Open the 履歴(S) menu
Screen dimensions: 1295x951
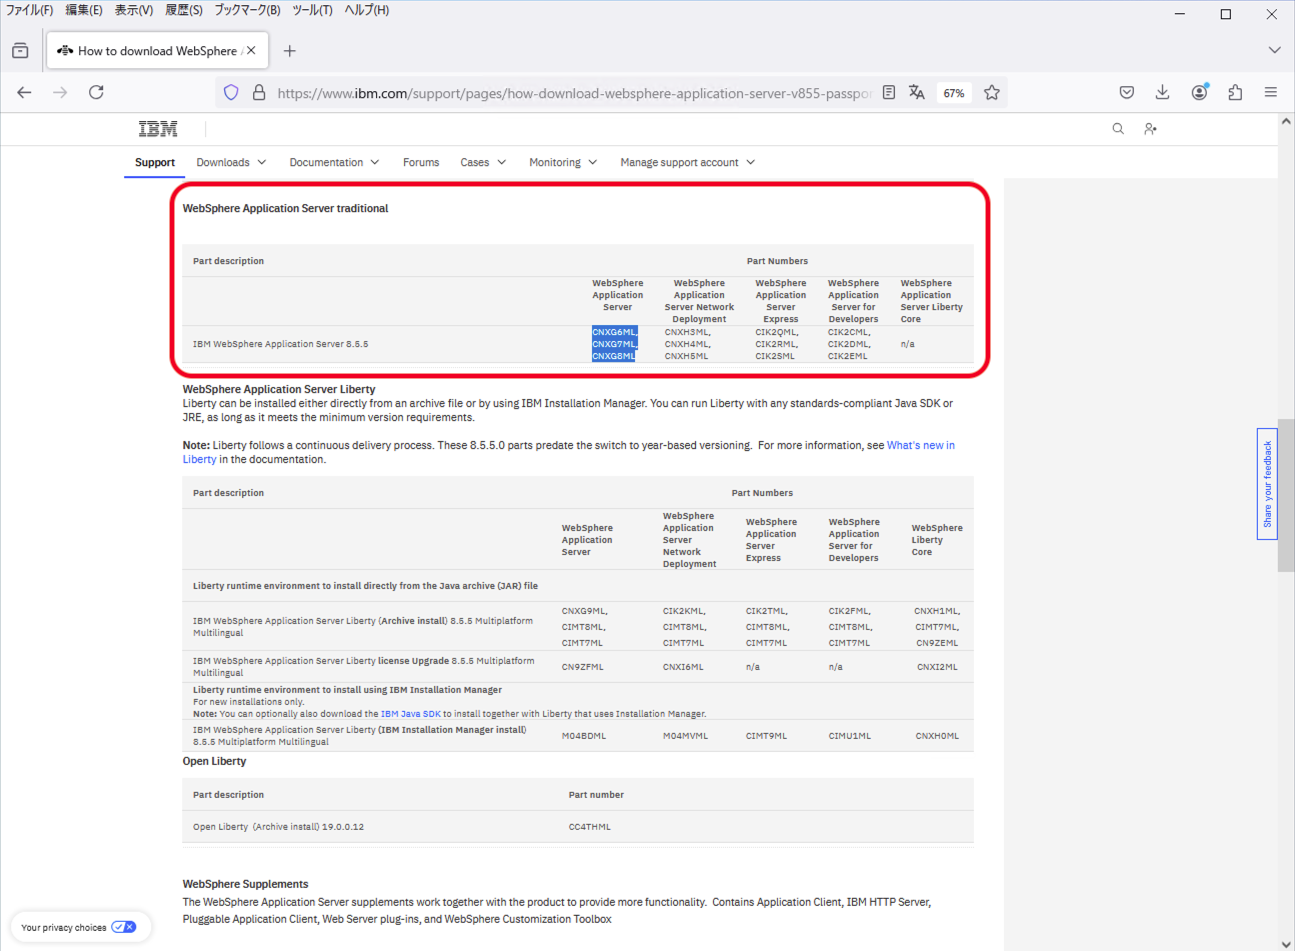pos(184,10)
